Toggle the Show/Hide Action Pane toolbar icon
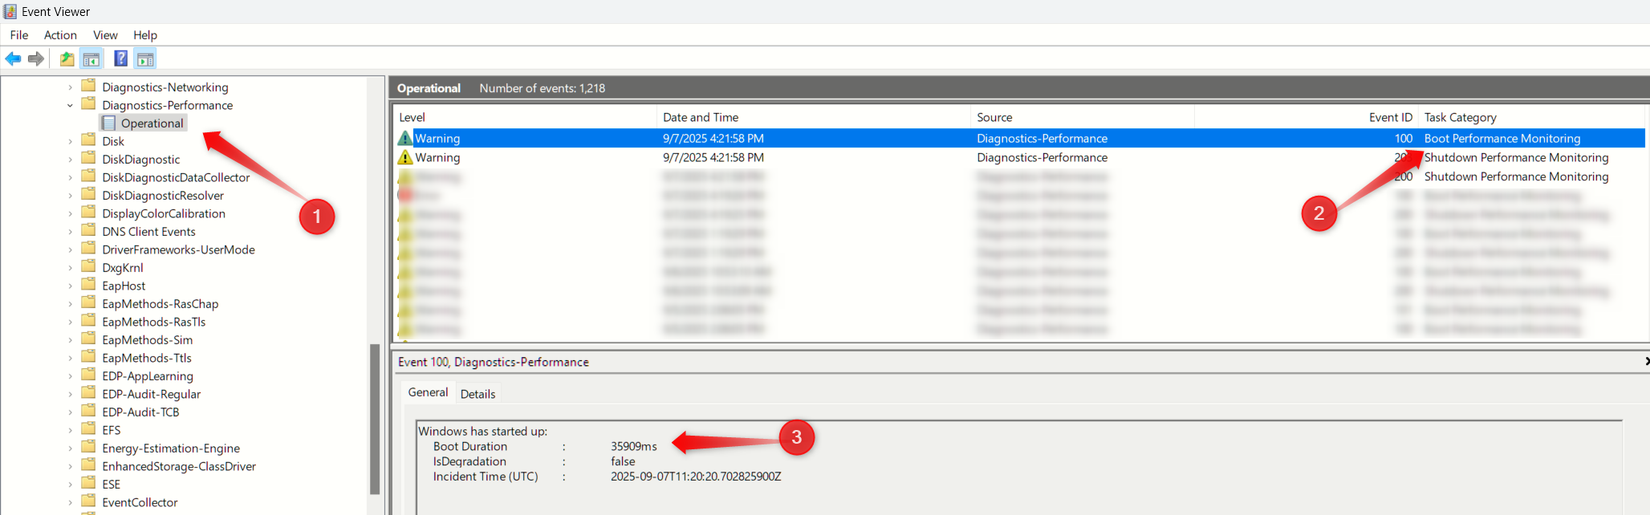This screenshot has width=1650, height=515. pos(145,59)
